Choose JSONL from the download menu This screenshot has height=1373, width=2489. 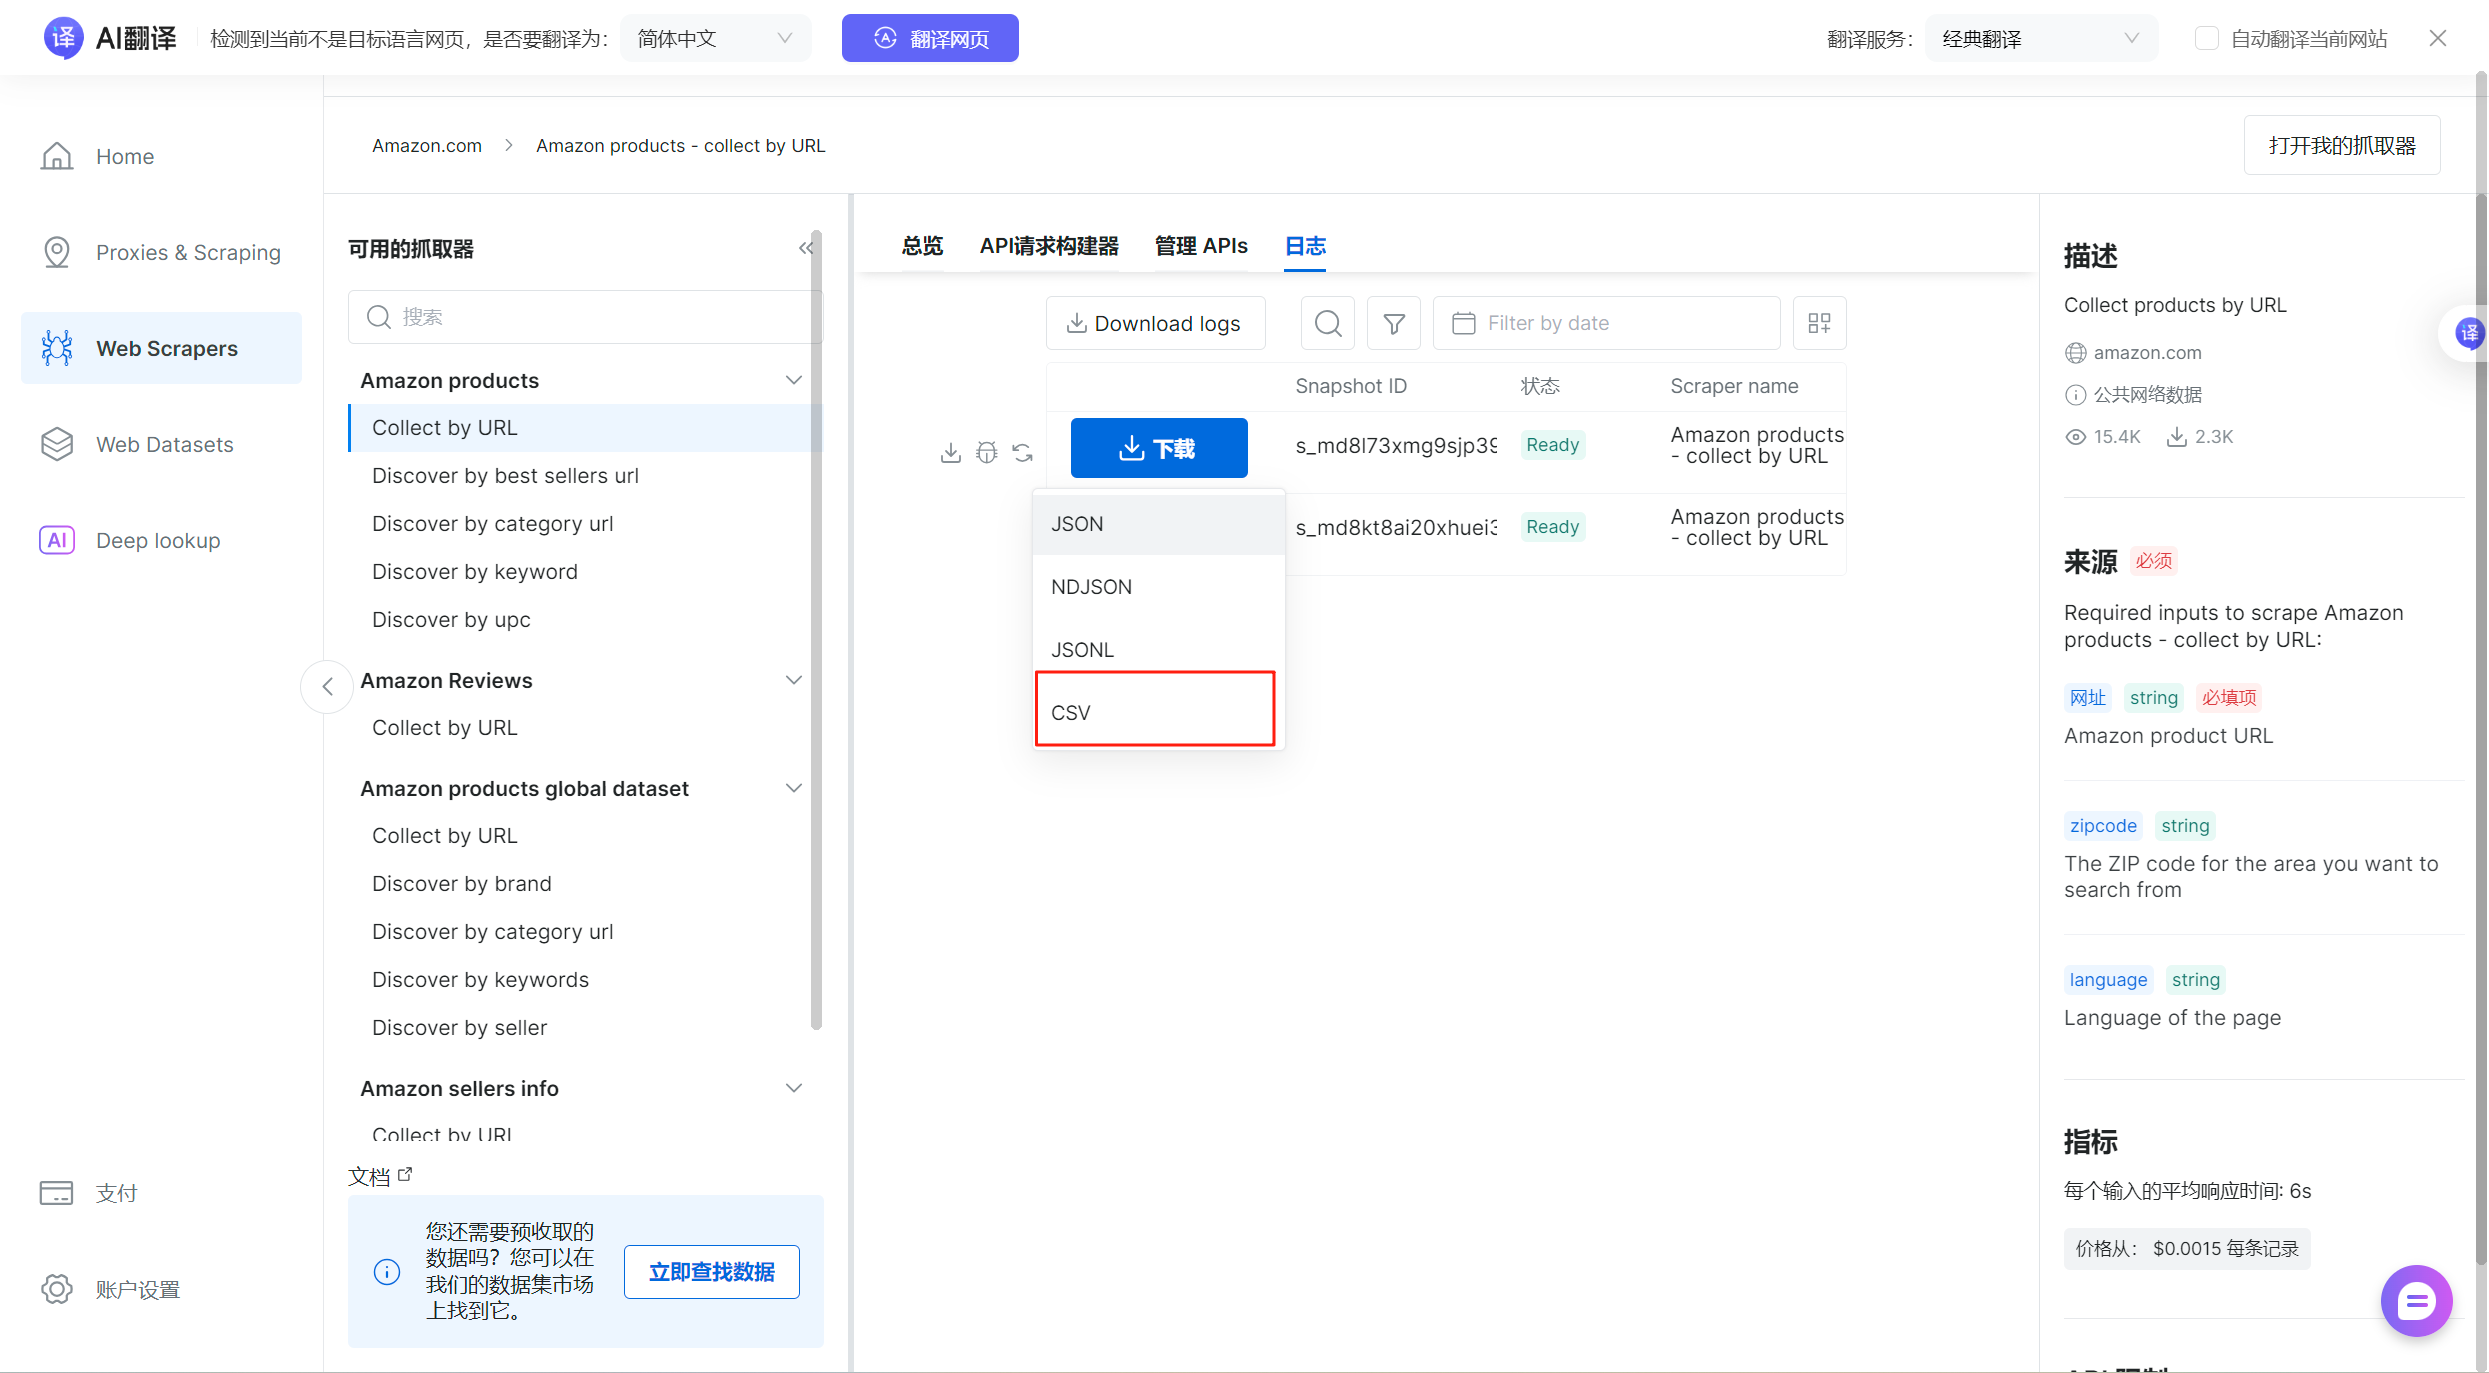[1159, 650]
